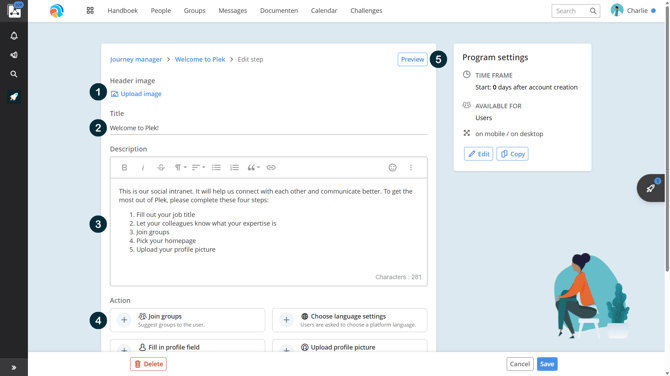Open the organization logo at sidebar top
Viewport: 670px width, 376px height.
coord(14,11)
